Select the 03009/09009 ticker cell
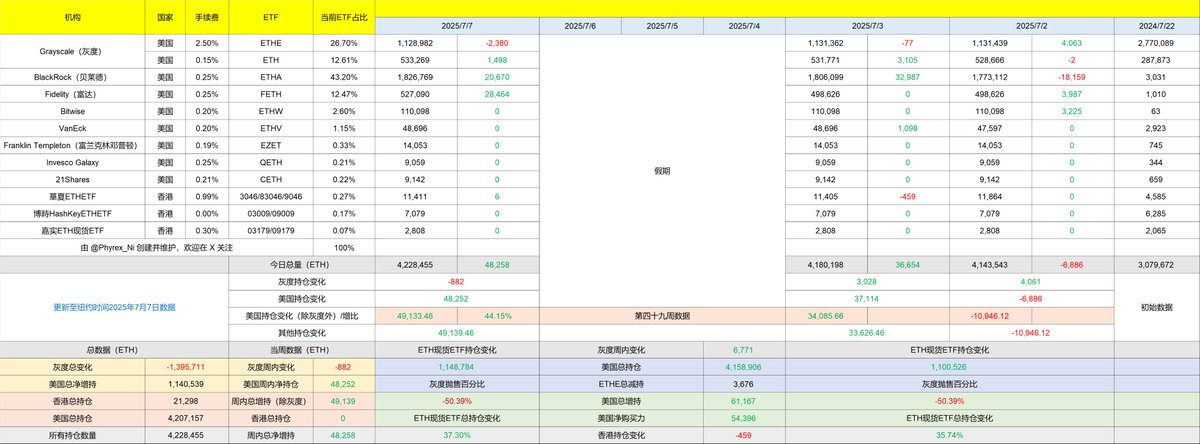This screenshot has height=444, width=1200. (x=270, y=213)
